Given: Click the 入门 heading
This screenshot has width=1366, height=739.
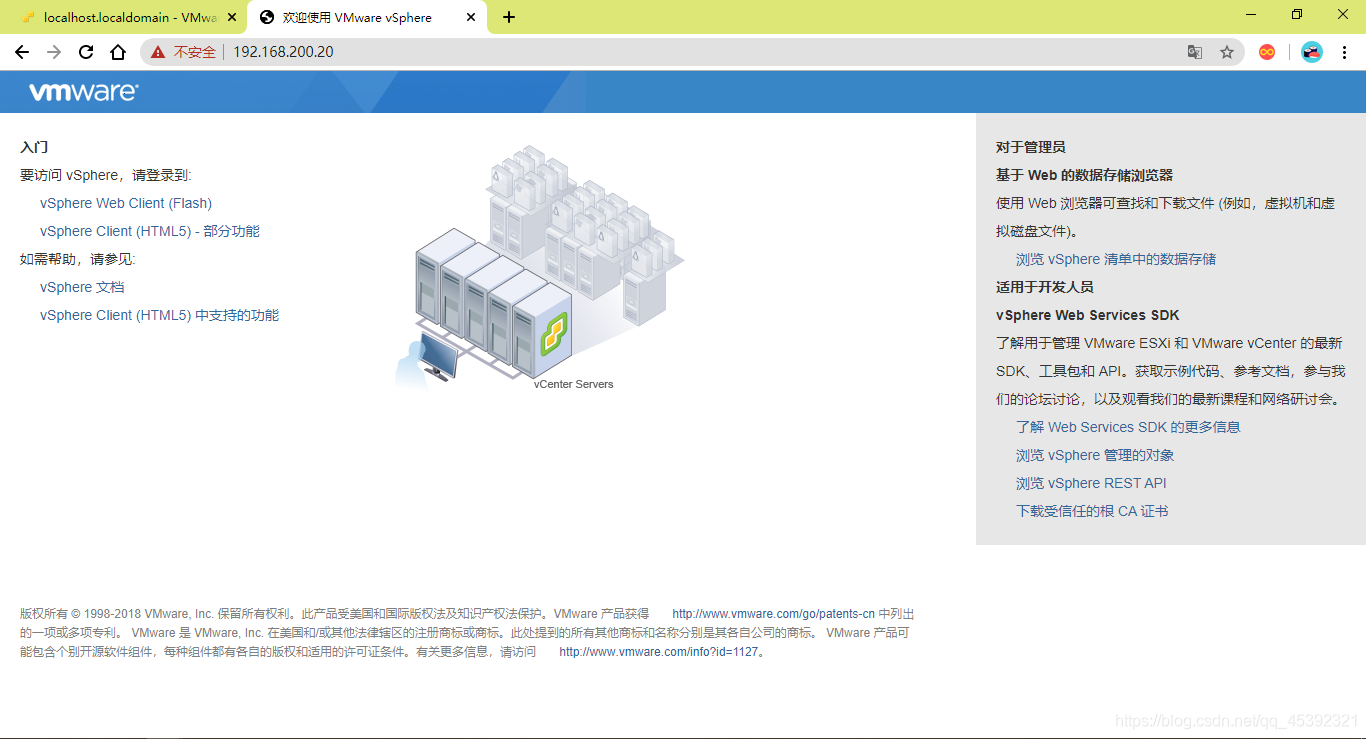Looking at the screenshot, I should pos(34,147).
